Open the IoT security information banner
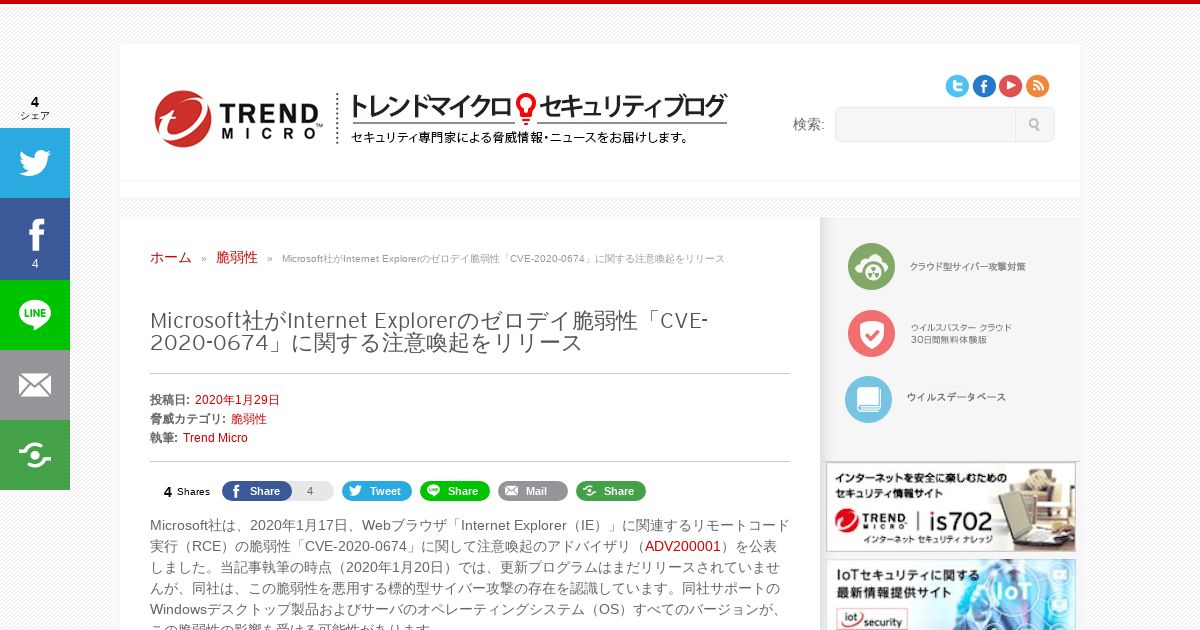The height and width of the screenshot is (630, 1200). (951, 595)
